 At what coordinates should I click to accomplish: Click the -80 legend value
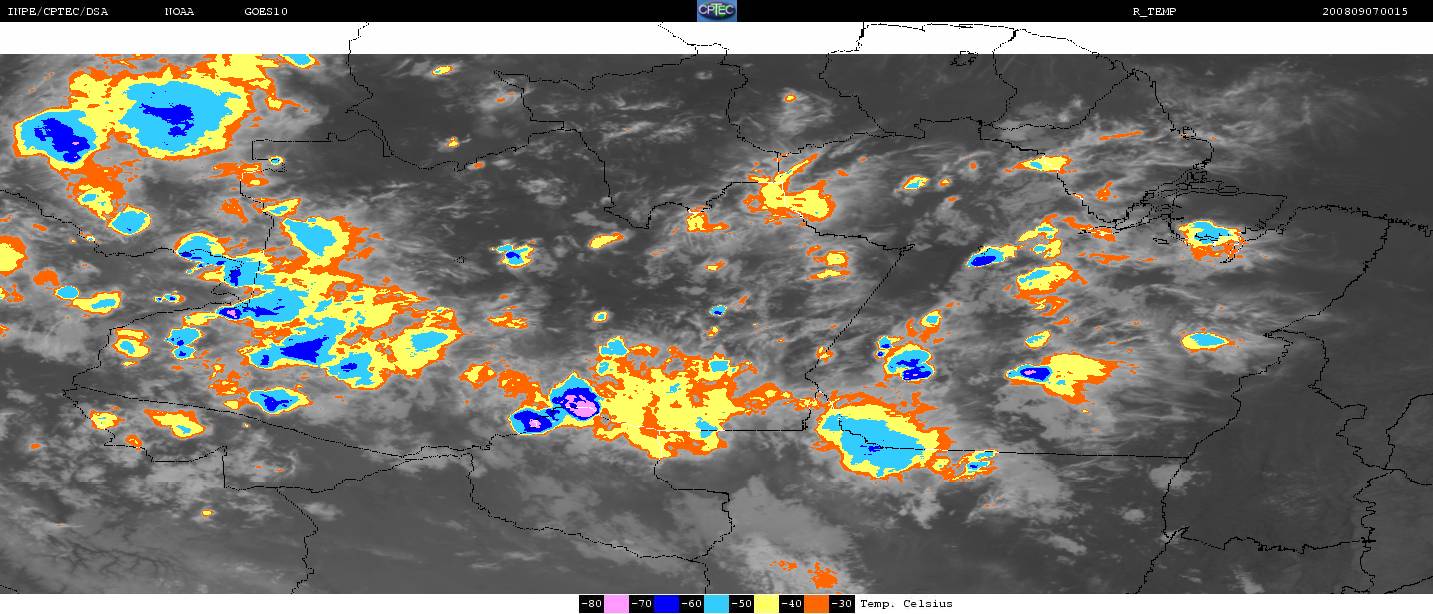coord(591,604)
